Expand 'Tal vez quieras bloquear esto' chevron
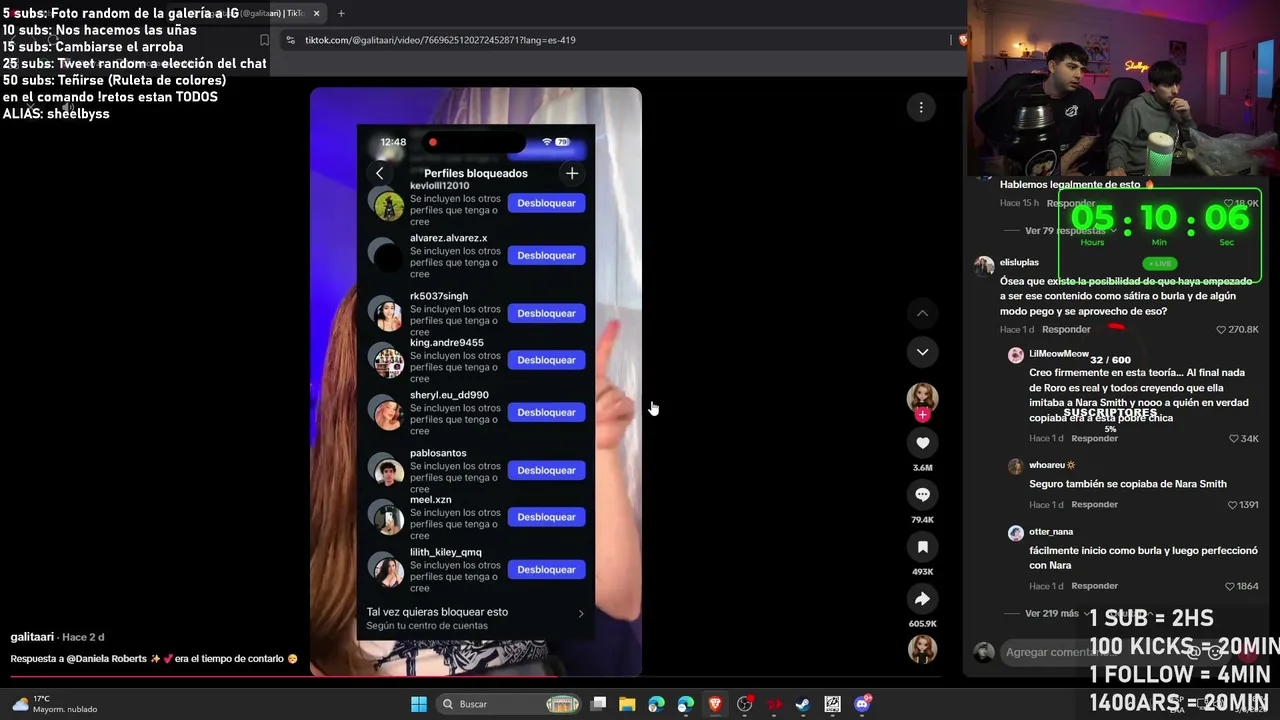 click(581, 613)
